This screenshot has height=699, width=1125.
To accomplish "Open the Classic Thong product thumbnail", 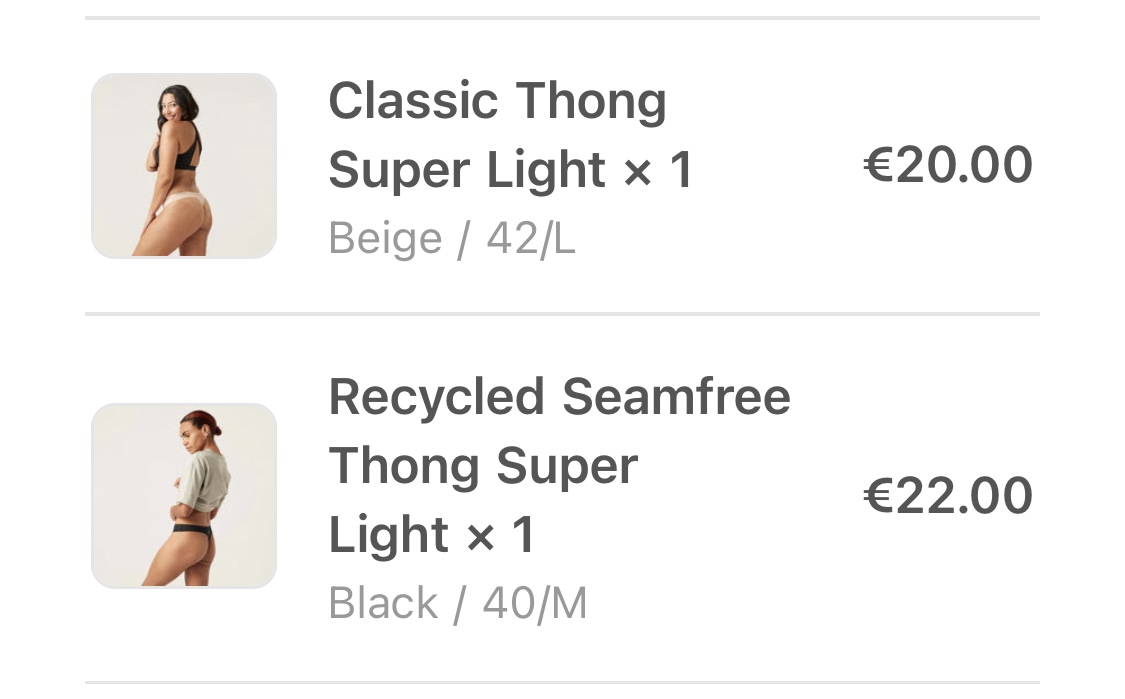I will coord(184,166).
